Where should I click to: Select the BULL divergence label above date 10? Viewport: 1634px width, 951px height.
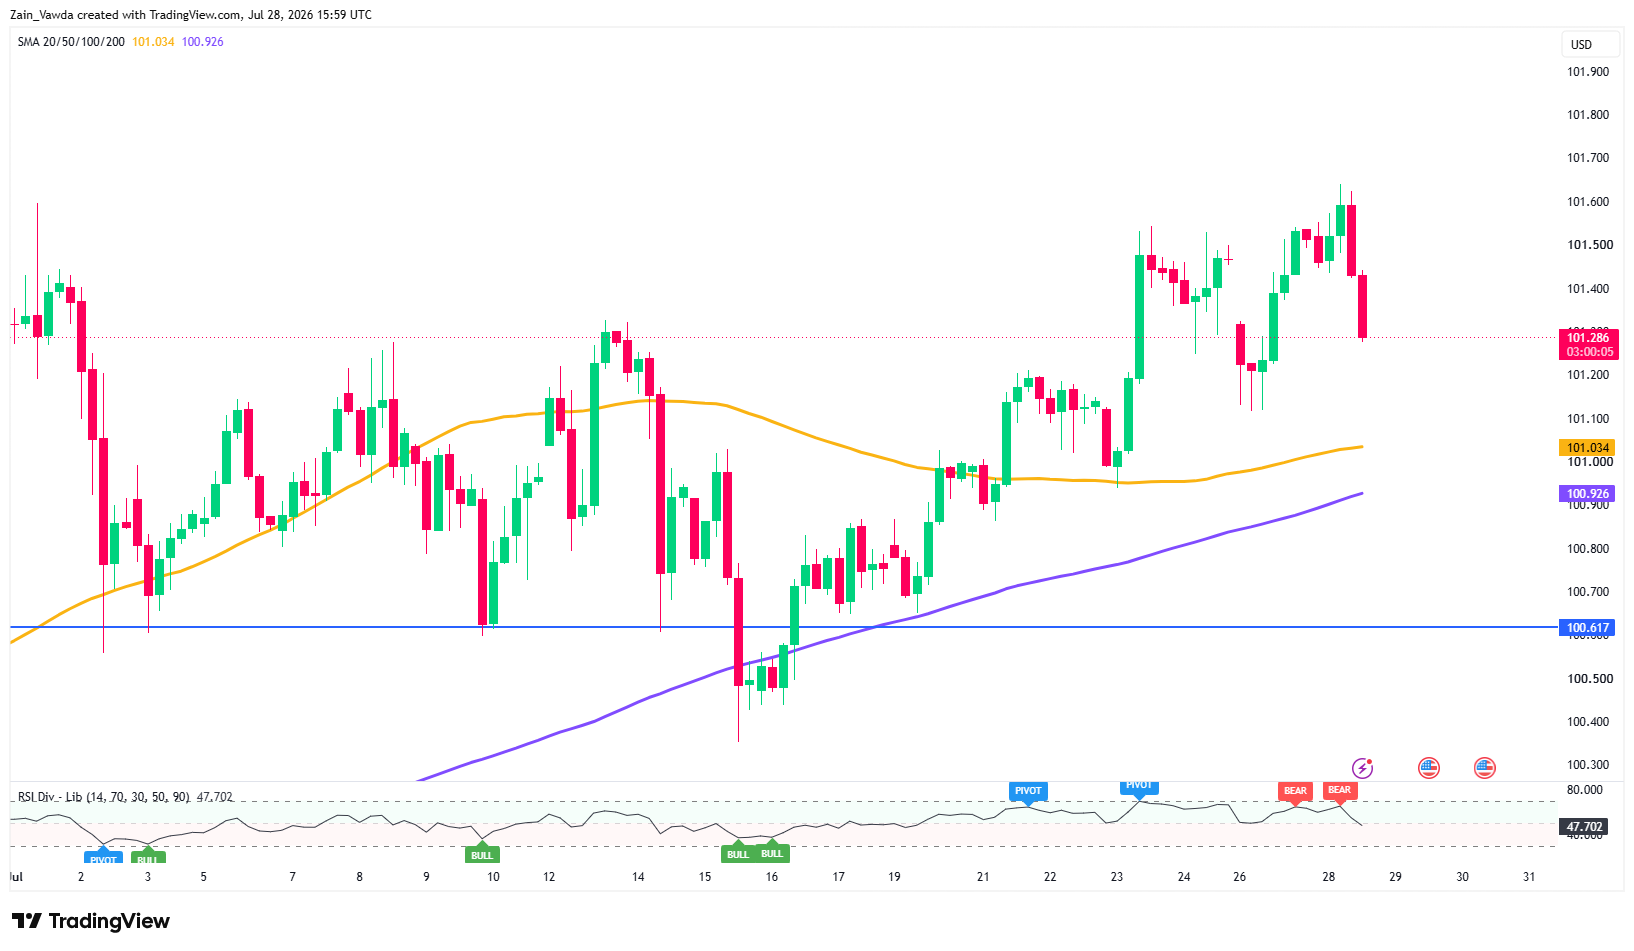coord(482,854)
